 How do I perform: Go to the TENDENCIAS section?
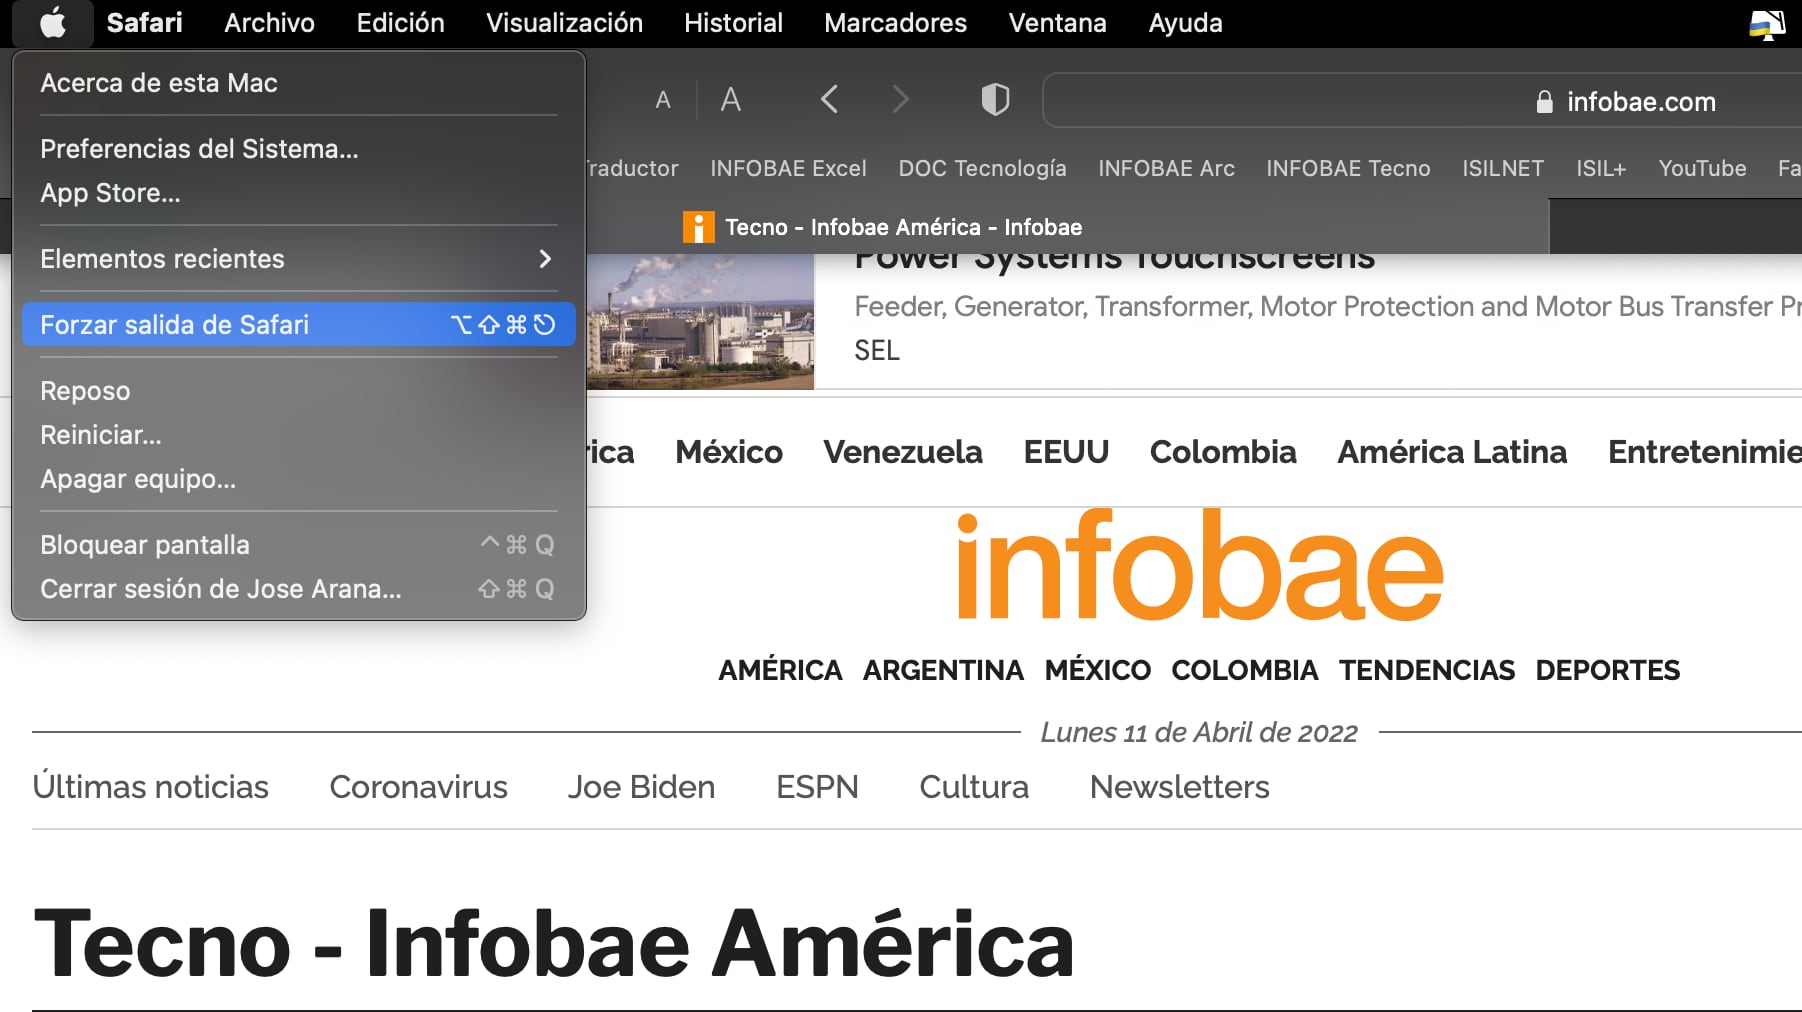[1427, 670]
